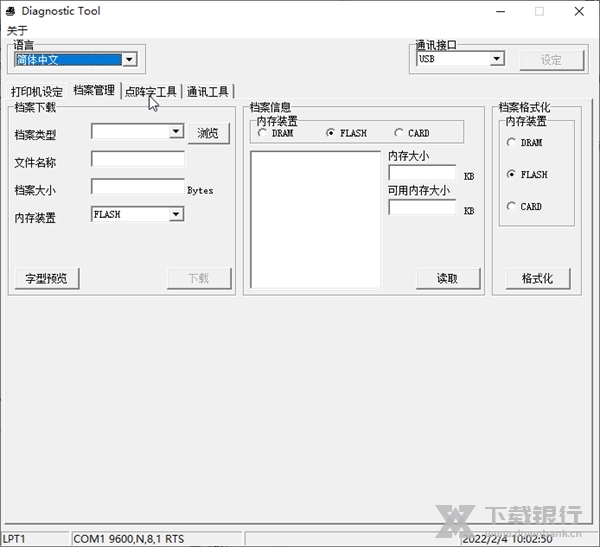Click the 设定 button
This screenshot has height=547, width=600.
[551, 60]
